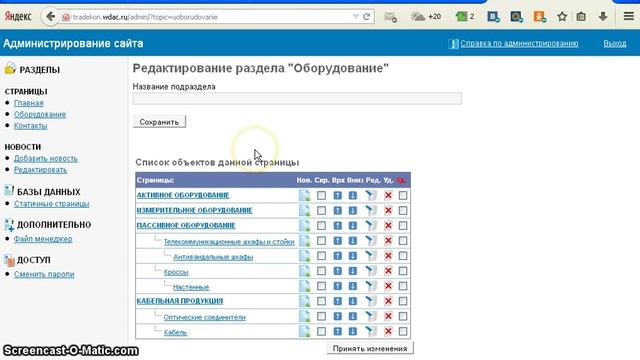
Task: Click the browser address bar URL
Action: (208, 17)
